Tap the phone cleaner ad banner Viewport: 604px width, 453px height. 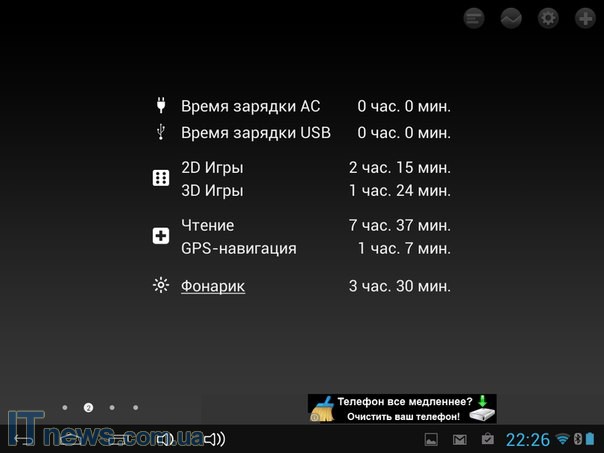[x=402, y=408]
